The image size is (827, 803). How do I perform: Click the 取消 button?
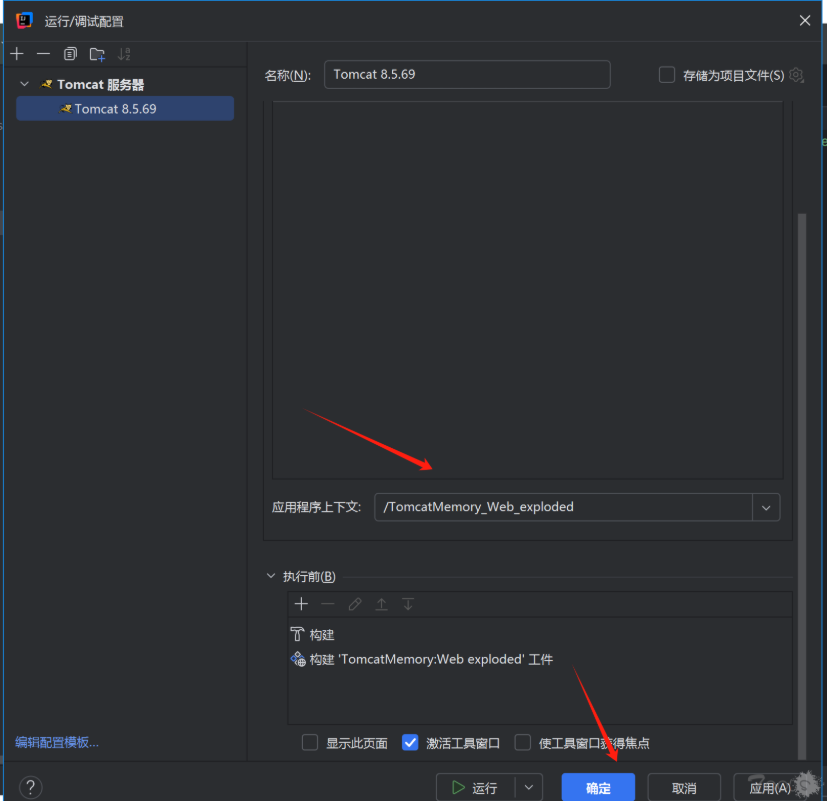click(x=684, y=788)
